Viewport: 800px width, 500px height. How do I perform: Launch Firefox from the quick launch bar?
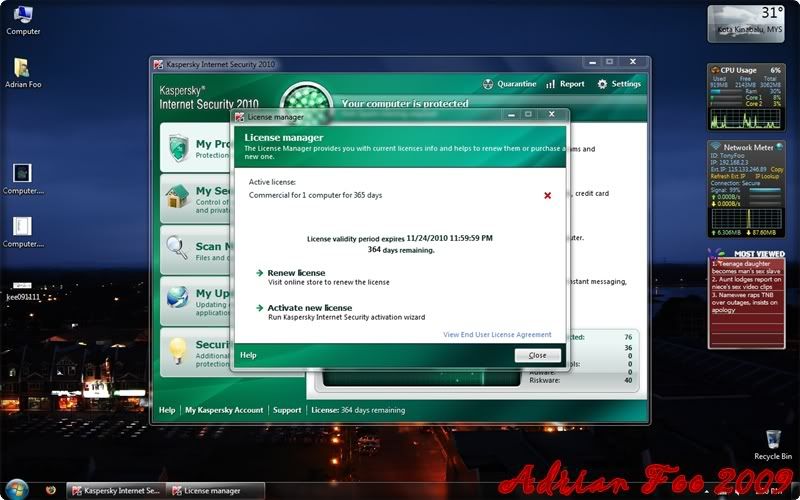point(51,490)
